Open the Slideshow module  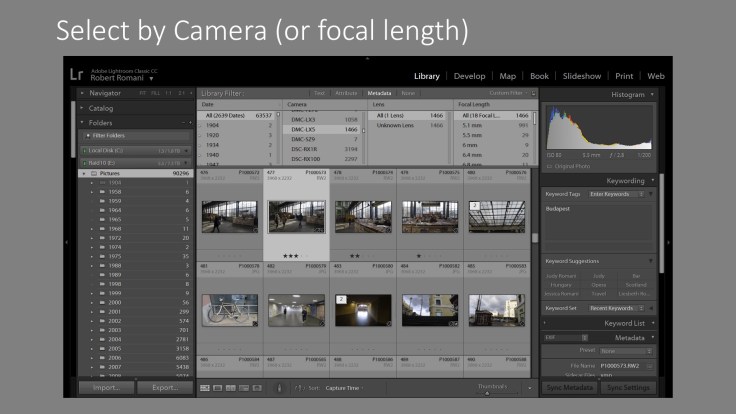pyautogui.click(x=581, y=76)
